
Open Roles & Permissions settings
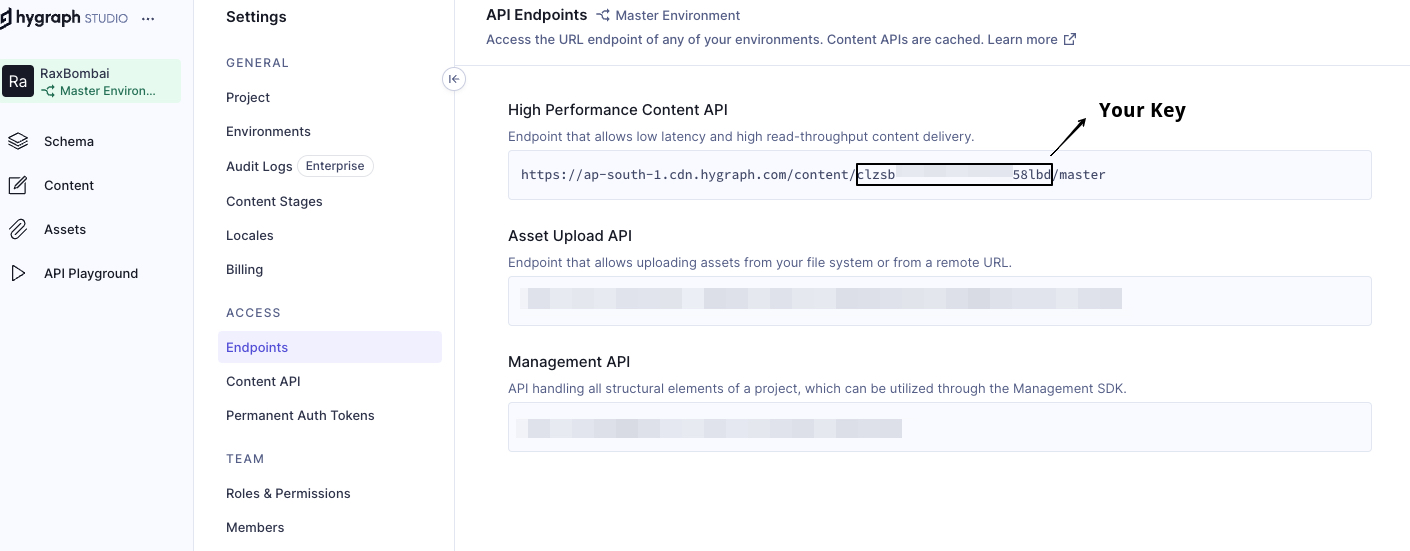click(x=288, y=493)
